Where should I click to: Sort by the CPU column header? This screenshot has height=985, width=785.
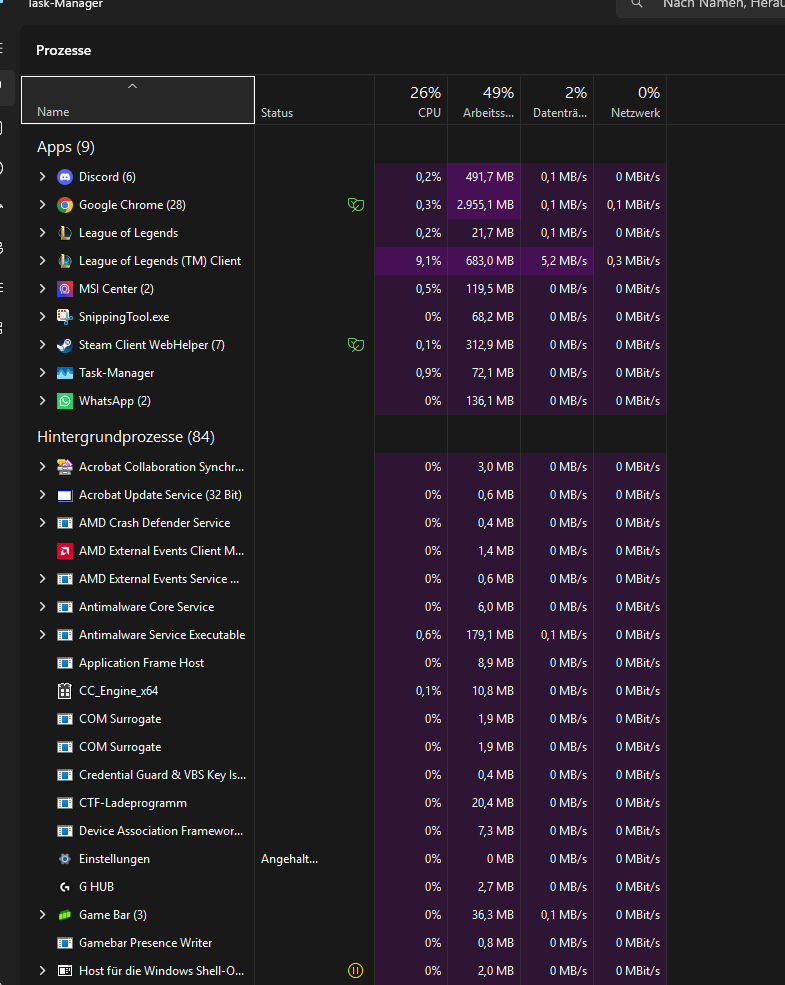411,101
